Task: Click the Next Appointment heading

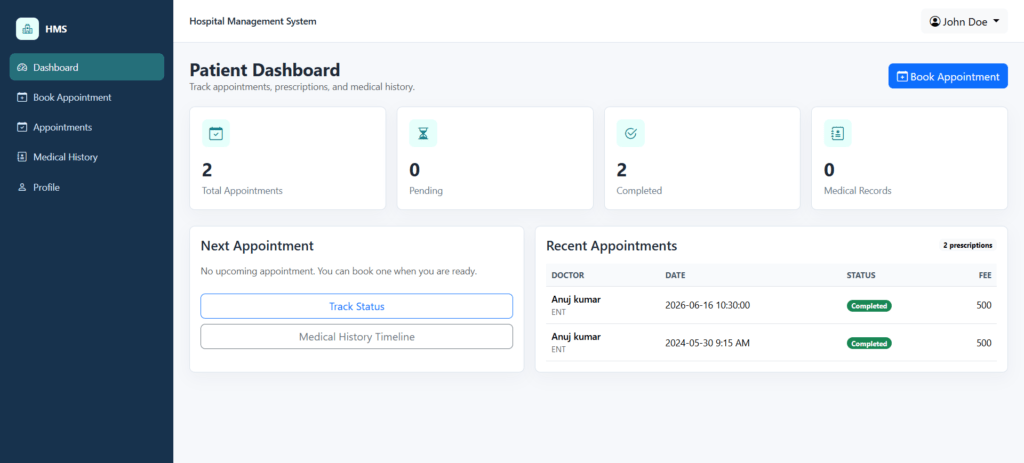Action: 257,246
